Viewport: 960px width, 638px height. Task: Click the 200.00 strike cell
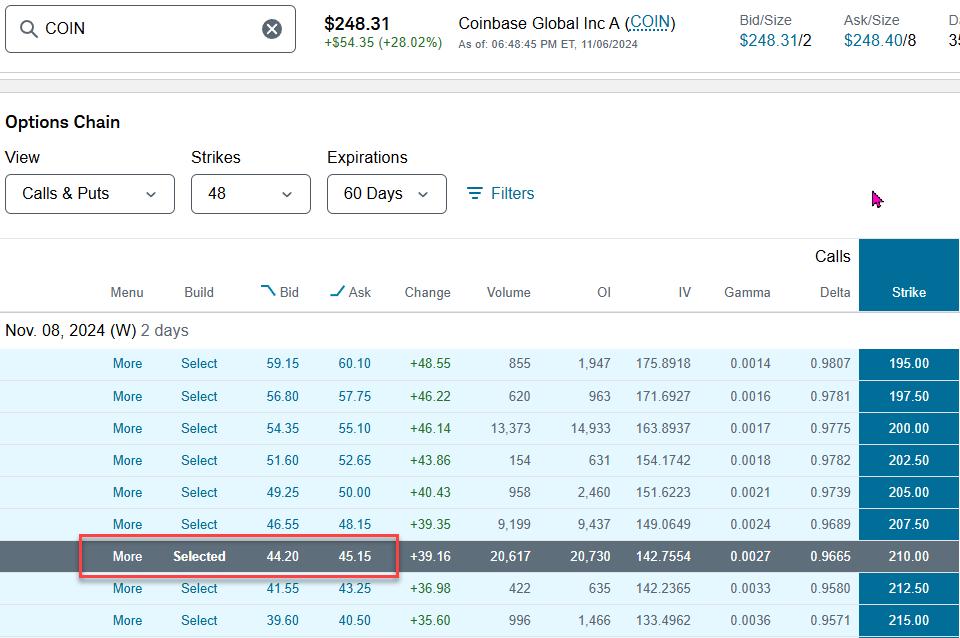tap(909, 429)
